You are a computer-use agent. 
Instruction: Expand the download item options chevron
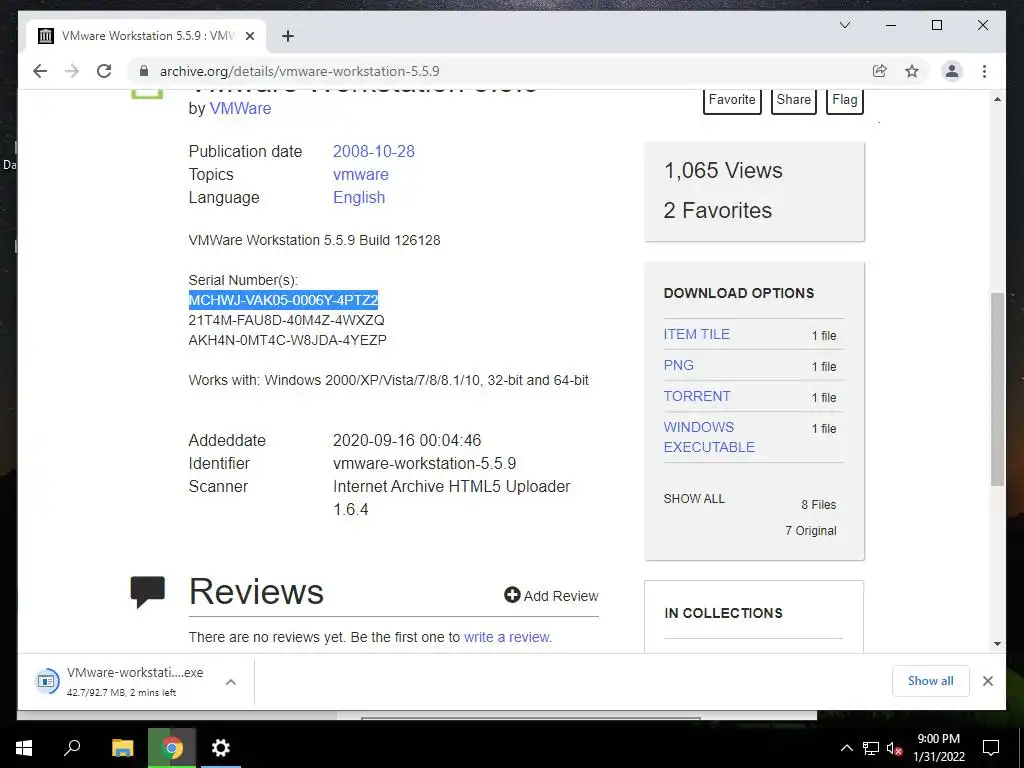pyautogui.click(x=231, y=682)
